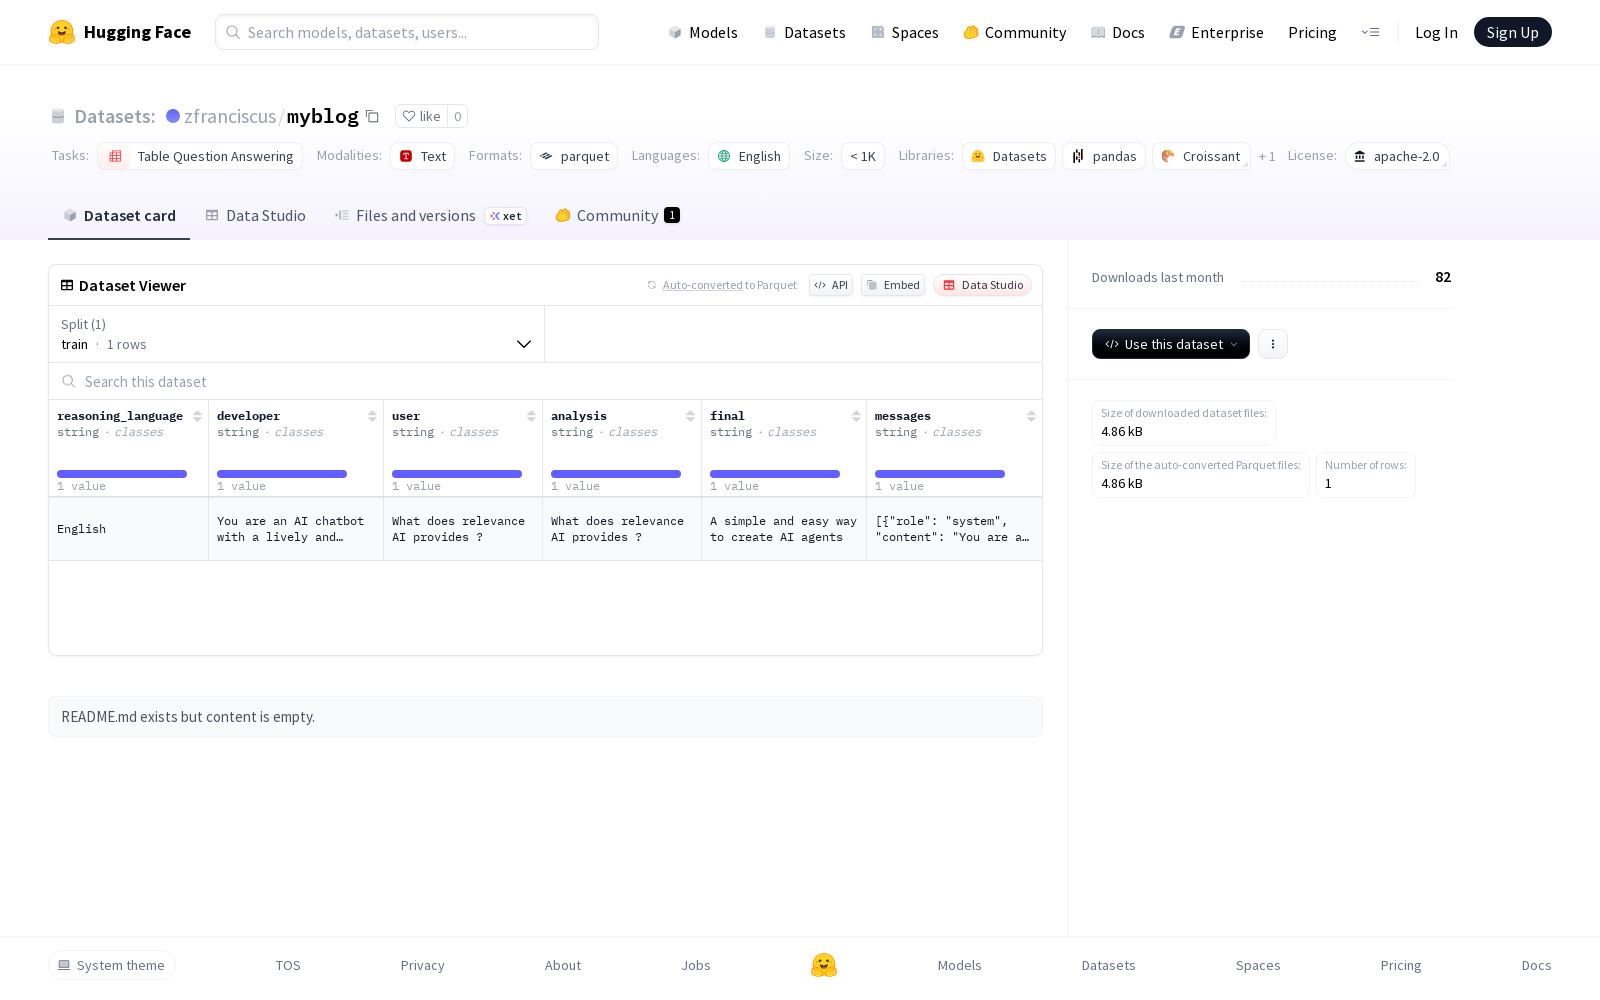Click the Text modality tag
This screenshot has height=1000, width=1600.
click(x=423, y=156)
